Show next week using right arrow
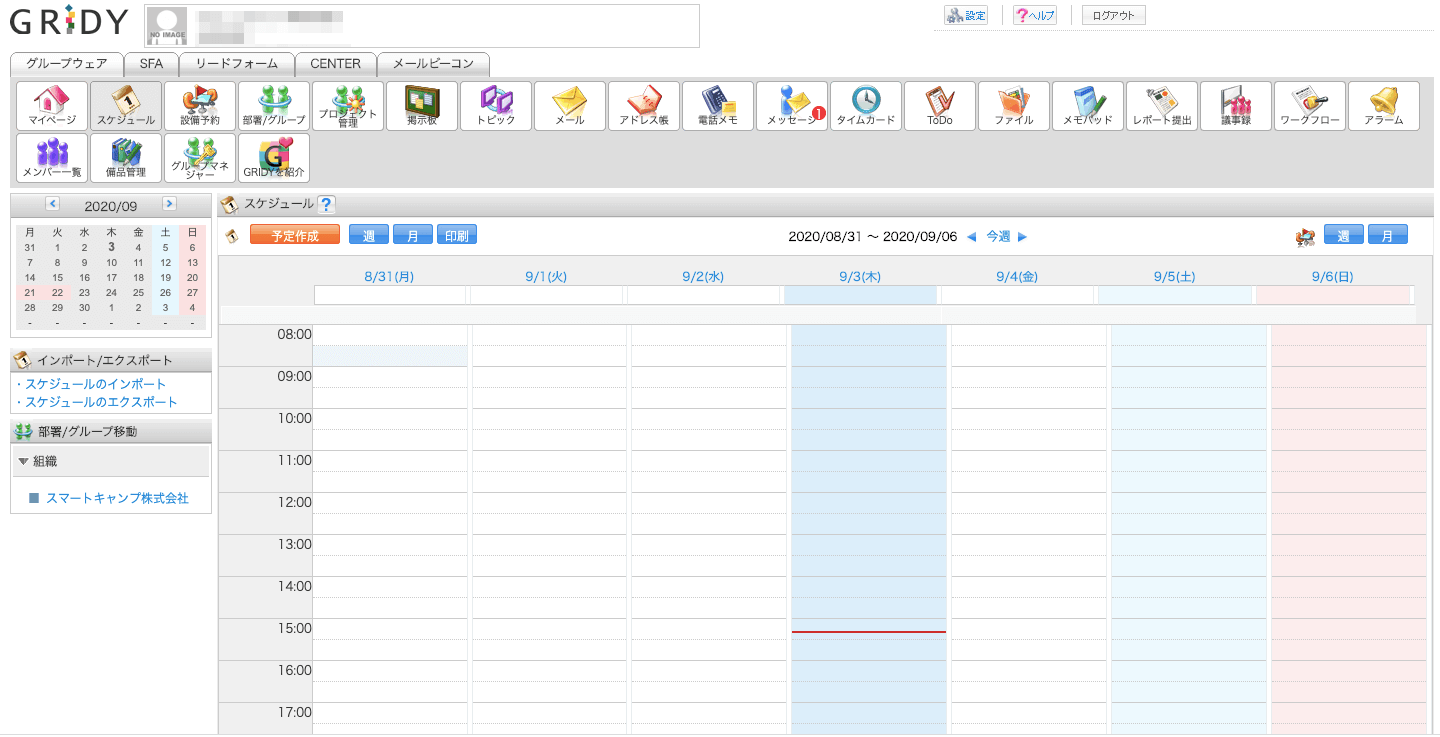Screen dimensions: 1440x737 point(1022,237)
